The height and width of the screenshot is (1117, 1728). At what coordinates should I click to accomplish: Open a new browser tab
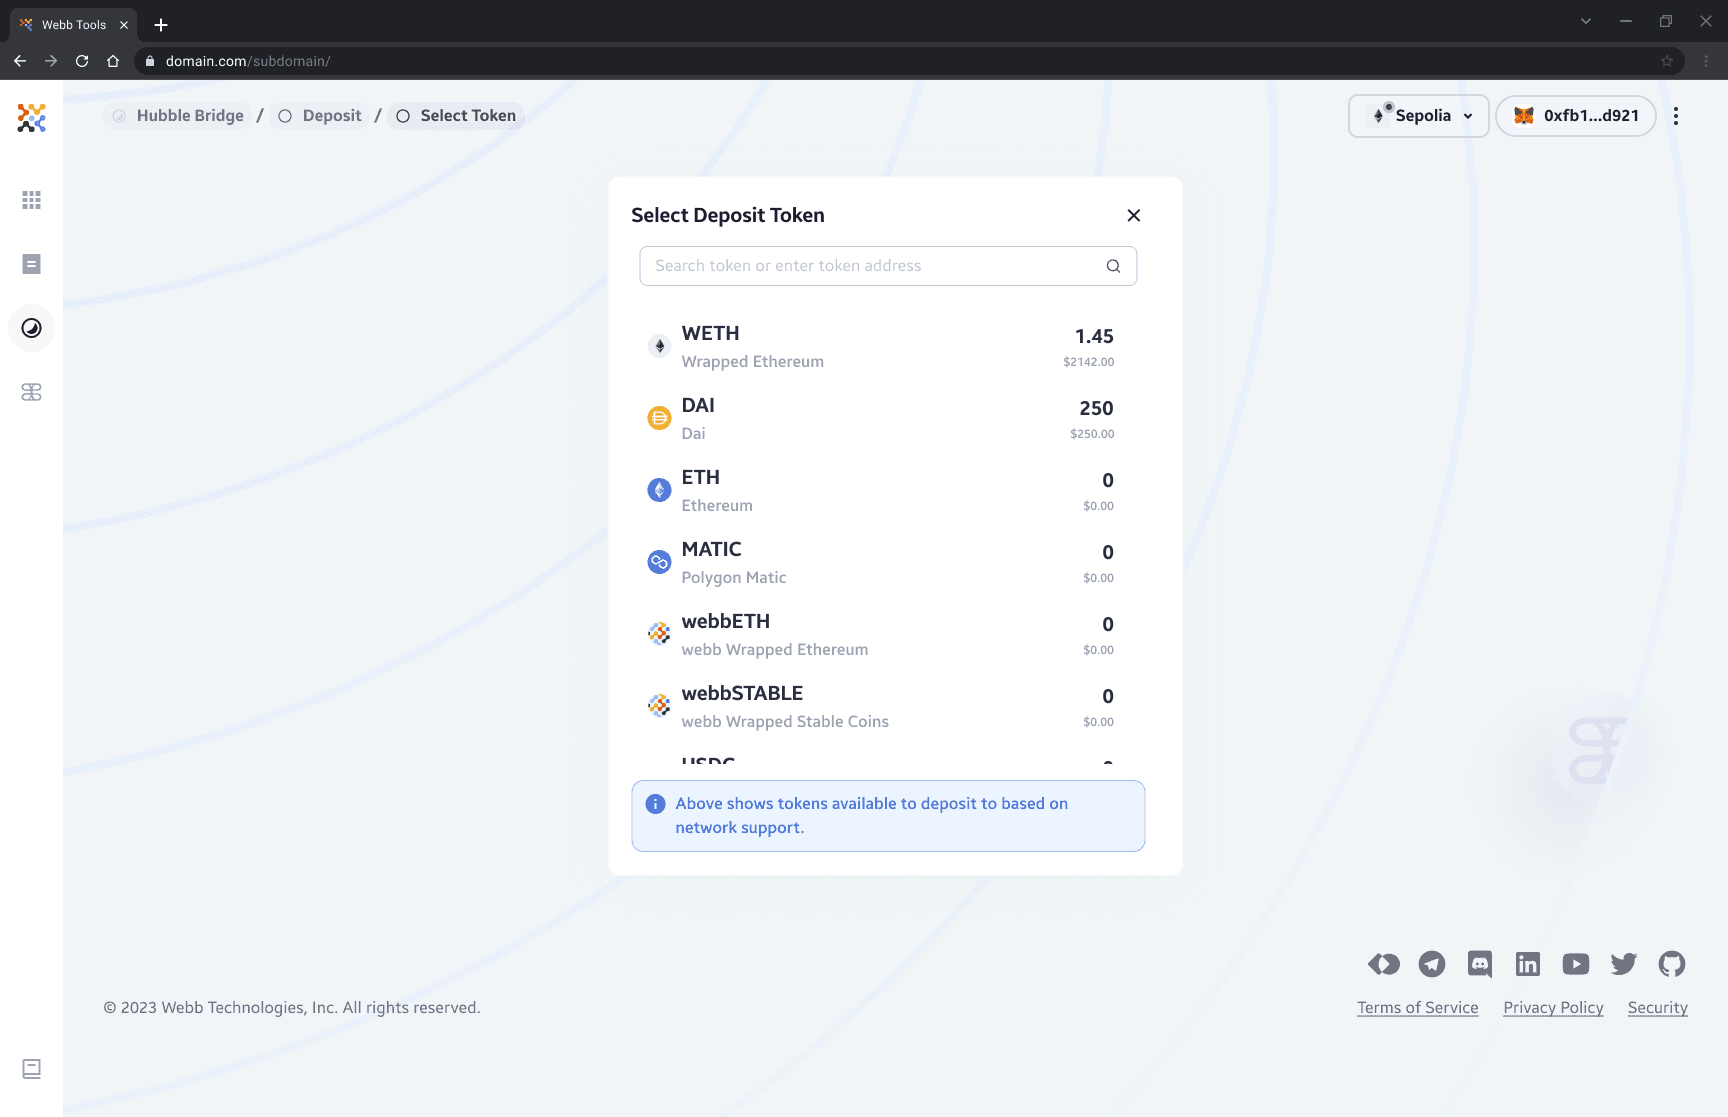[161, 25]
